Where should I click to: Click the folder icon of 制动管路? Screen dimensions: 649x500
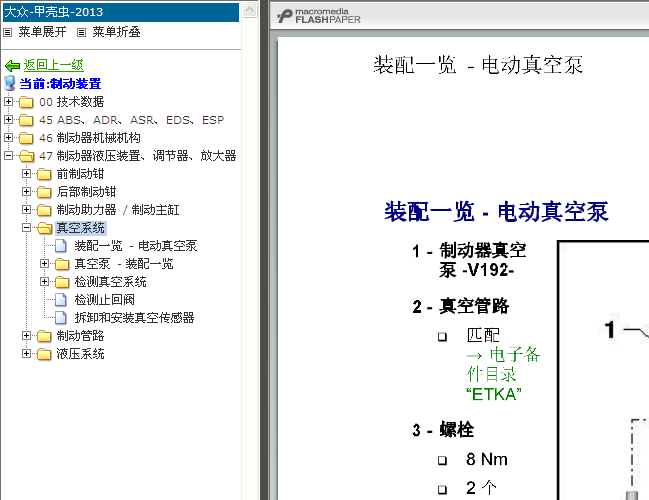pyautogui.click(x=44, y=336)
